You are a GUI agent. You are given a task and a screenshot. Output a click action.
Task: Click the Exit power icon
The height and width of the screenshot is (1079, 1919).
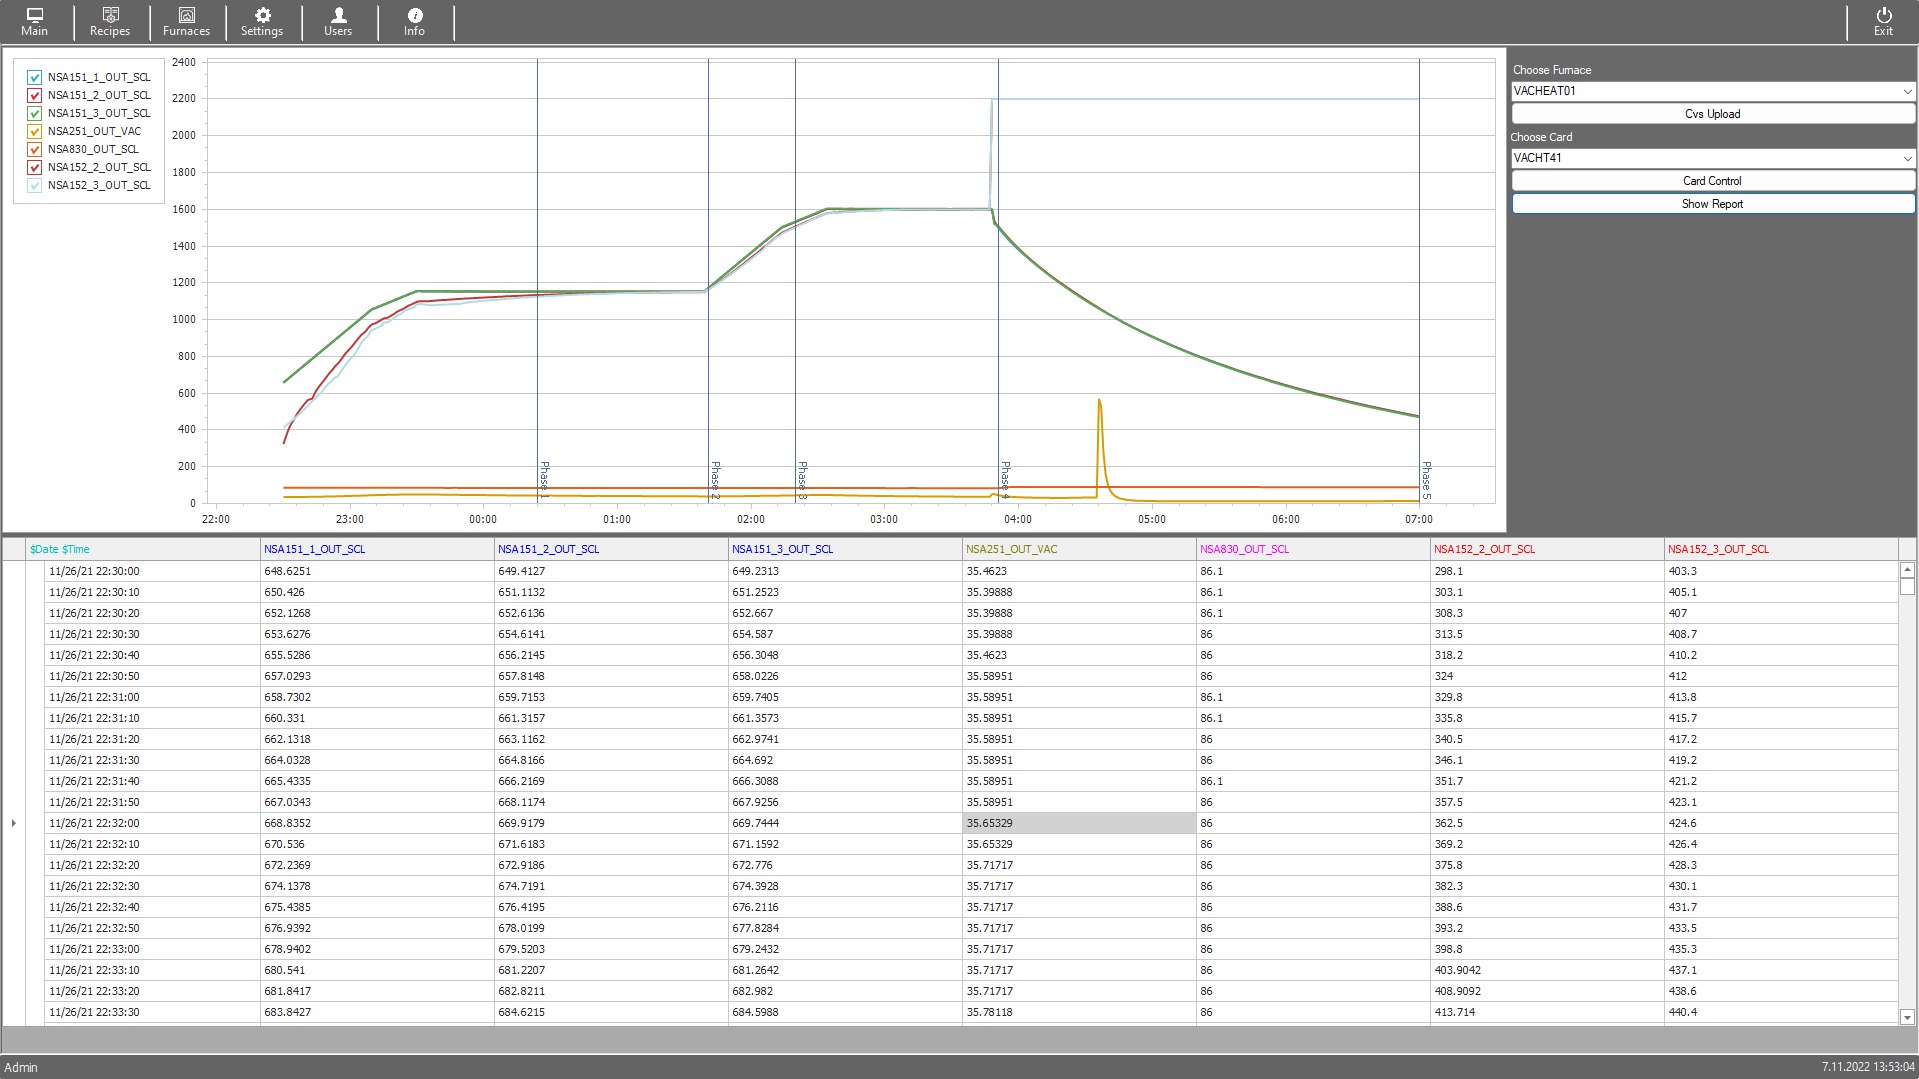point(1883,22)
